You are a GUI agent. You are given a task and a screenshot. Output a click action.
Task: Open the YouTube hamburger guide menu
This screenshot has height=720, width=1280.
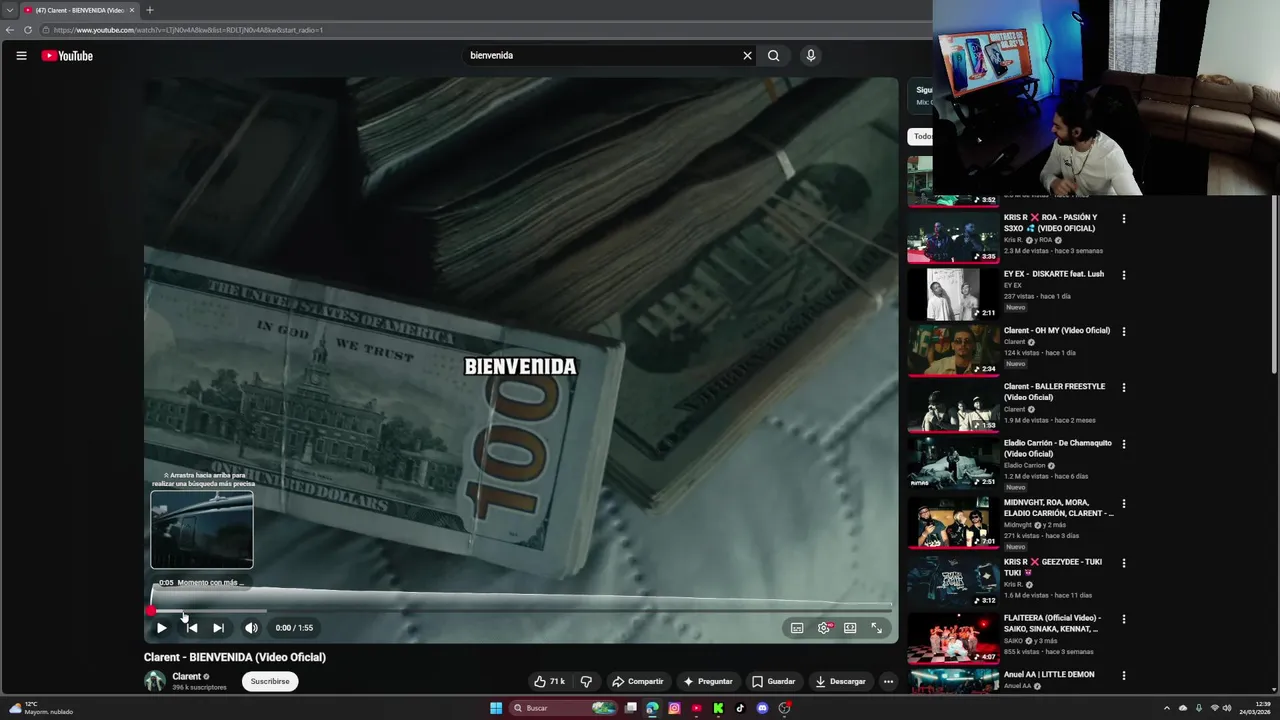coord(21,56)
